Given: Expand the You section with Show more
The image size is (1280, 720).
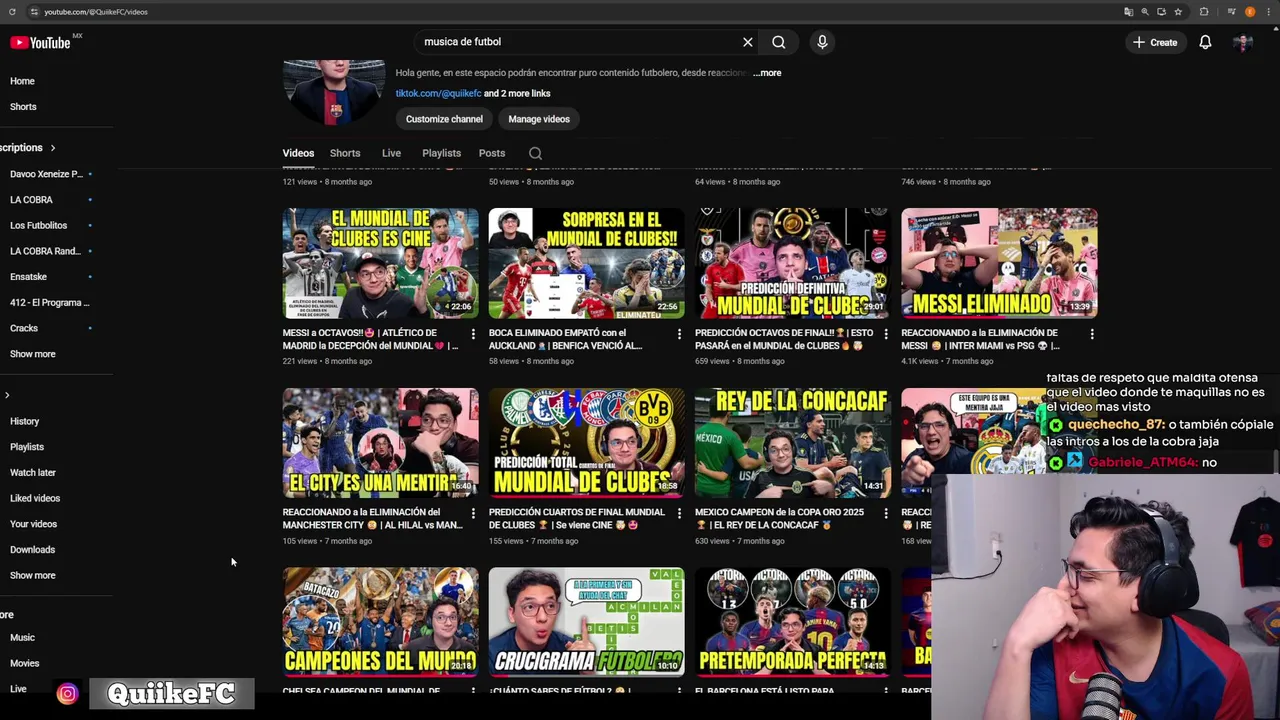Looking at the screenshot, I should pyautogui.click(x=33, y=576).
